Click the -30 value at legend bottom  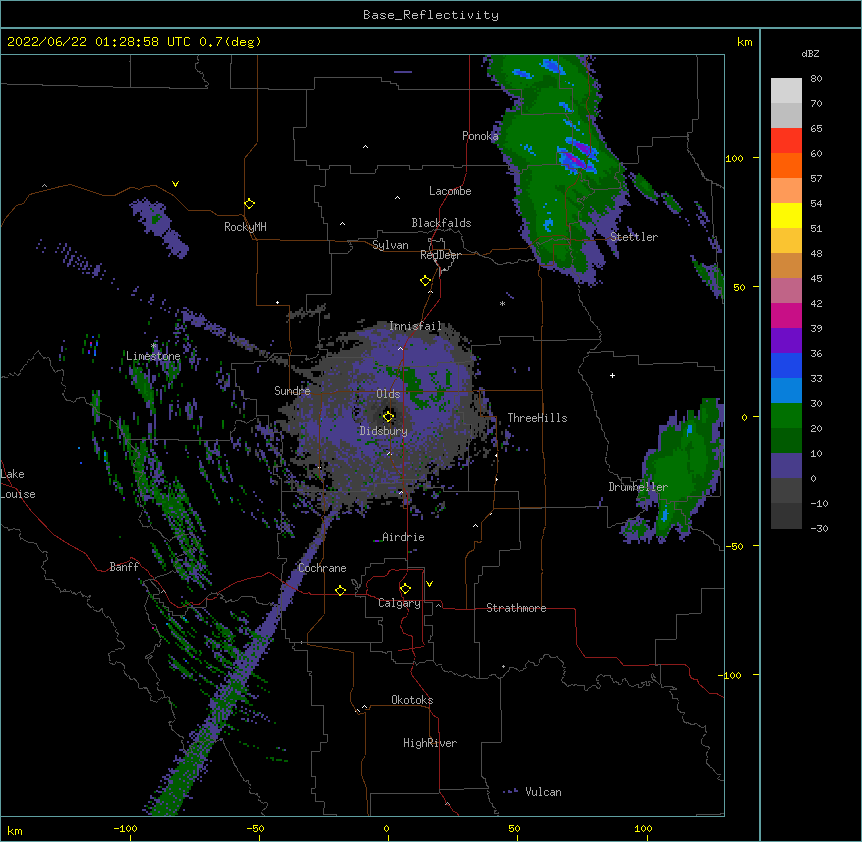tap(819, 528)
